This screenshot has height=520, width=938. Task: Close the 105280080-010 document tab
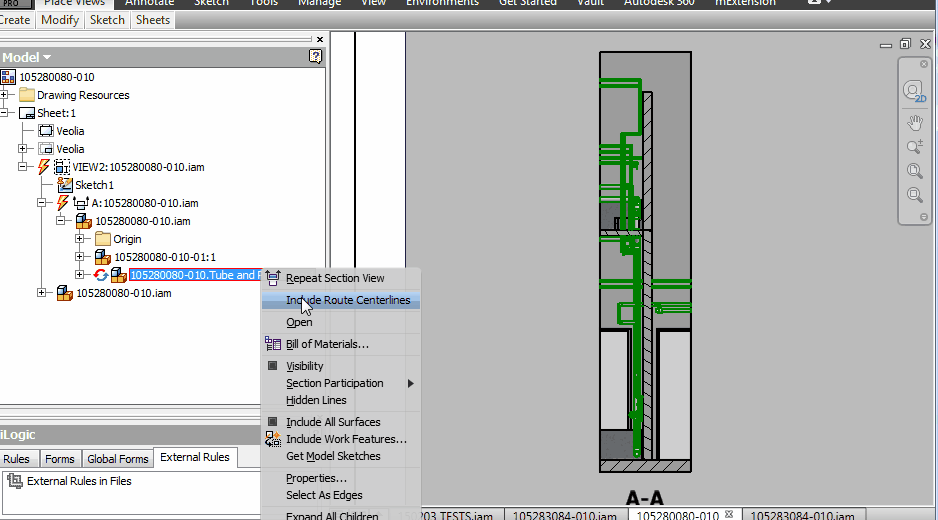(x=729, y=514)
